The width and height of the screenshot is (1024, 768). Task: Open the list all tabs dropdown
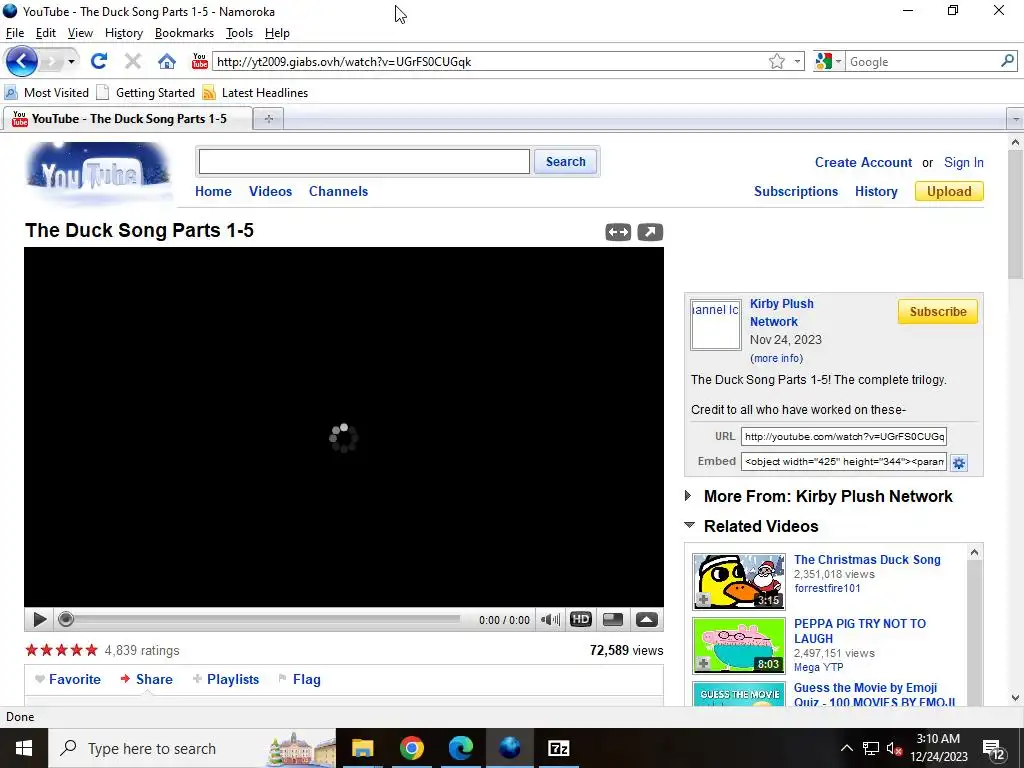pos(1016,119)
